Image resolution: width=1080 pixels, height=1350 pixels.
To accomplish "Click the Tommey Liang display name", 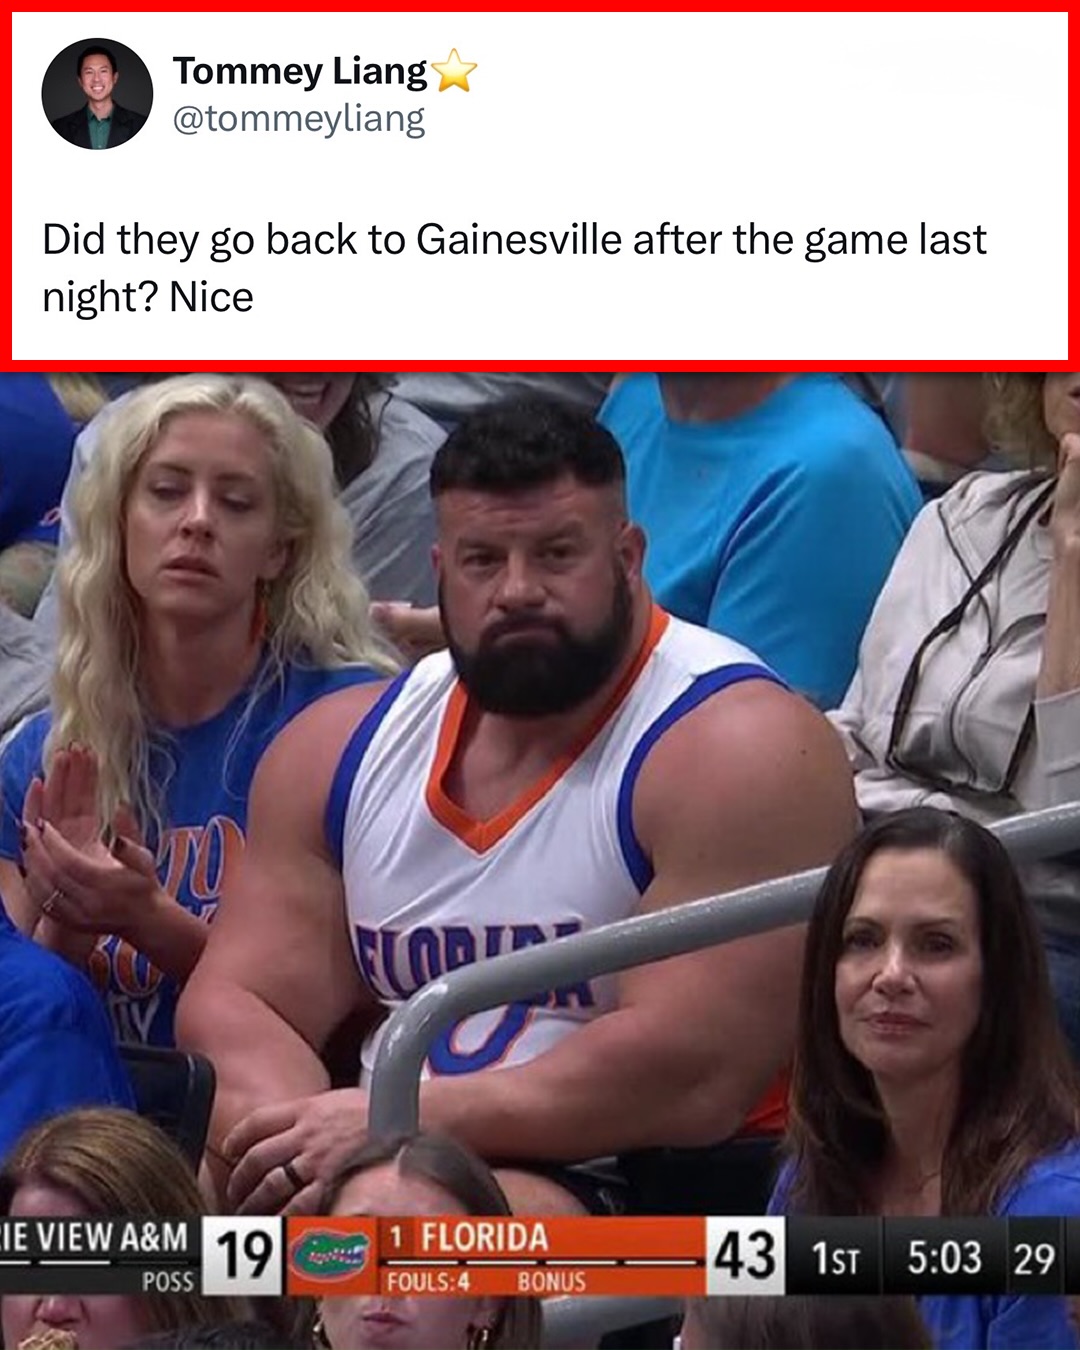I will pyautogui.click(x=300, y=71).
